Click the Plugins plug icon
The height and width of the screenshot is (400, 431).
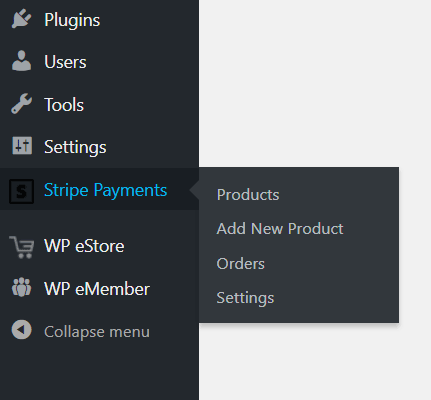(x=22, y=19)
